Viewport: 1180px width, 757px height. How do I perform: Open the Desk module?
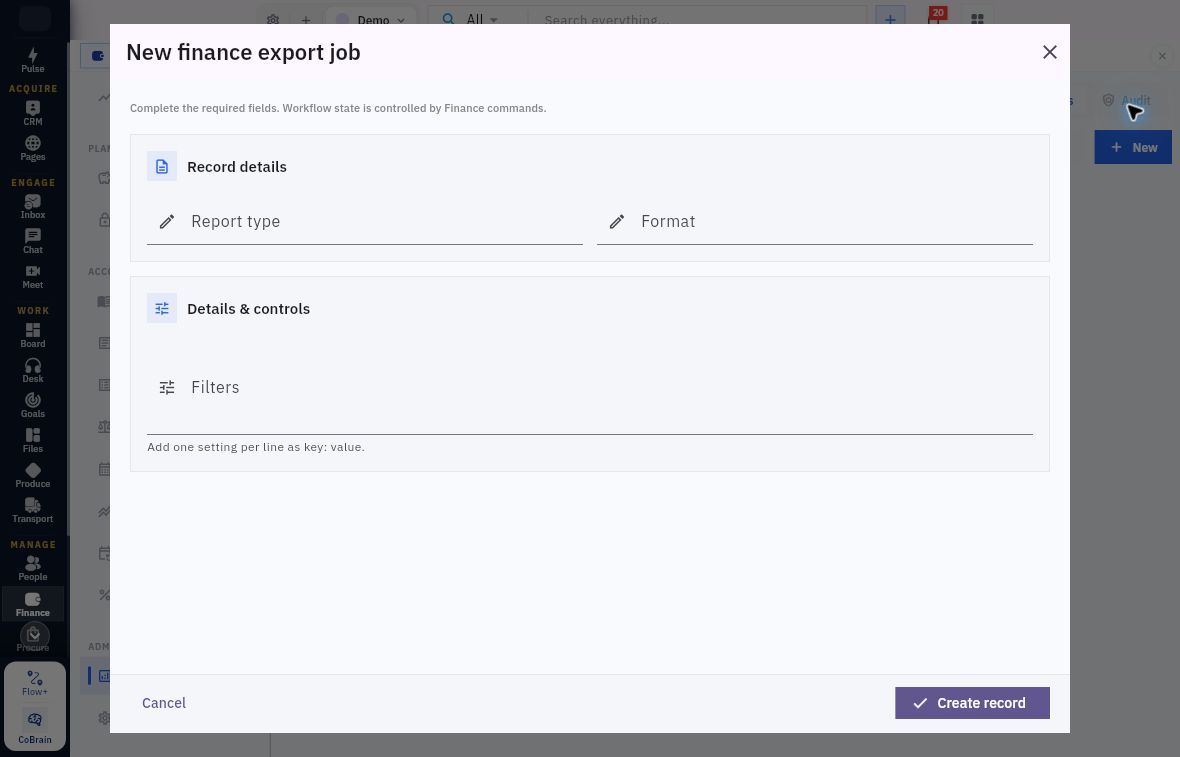32,370
